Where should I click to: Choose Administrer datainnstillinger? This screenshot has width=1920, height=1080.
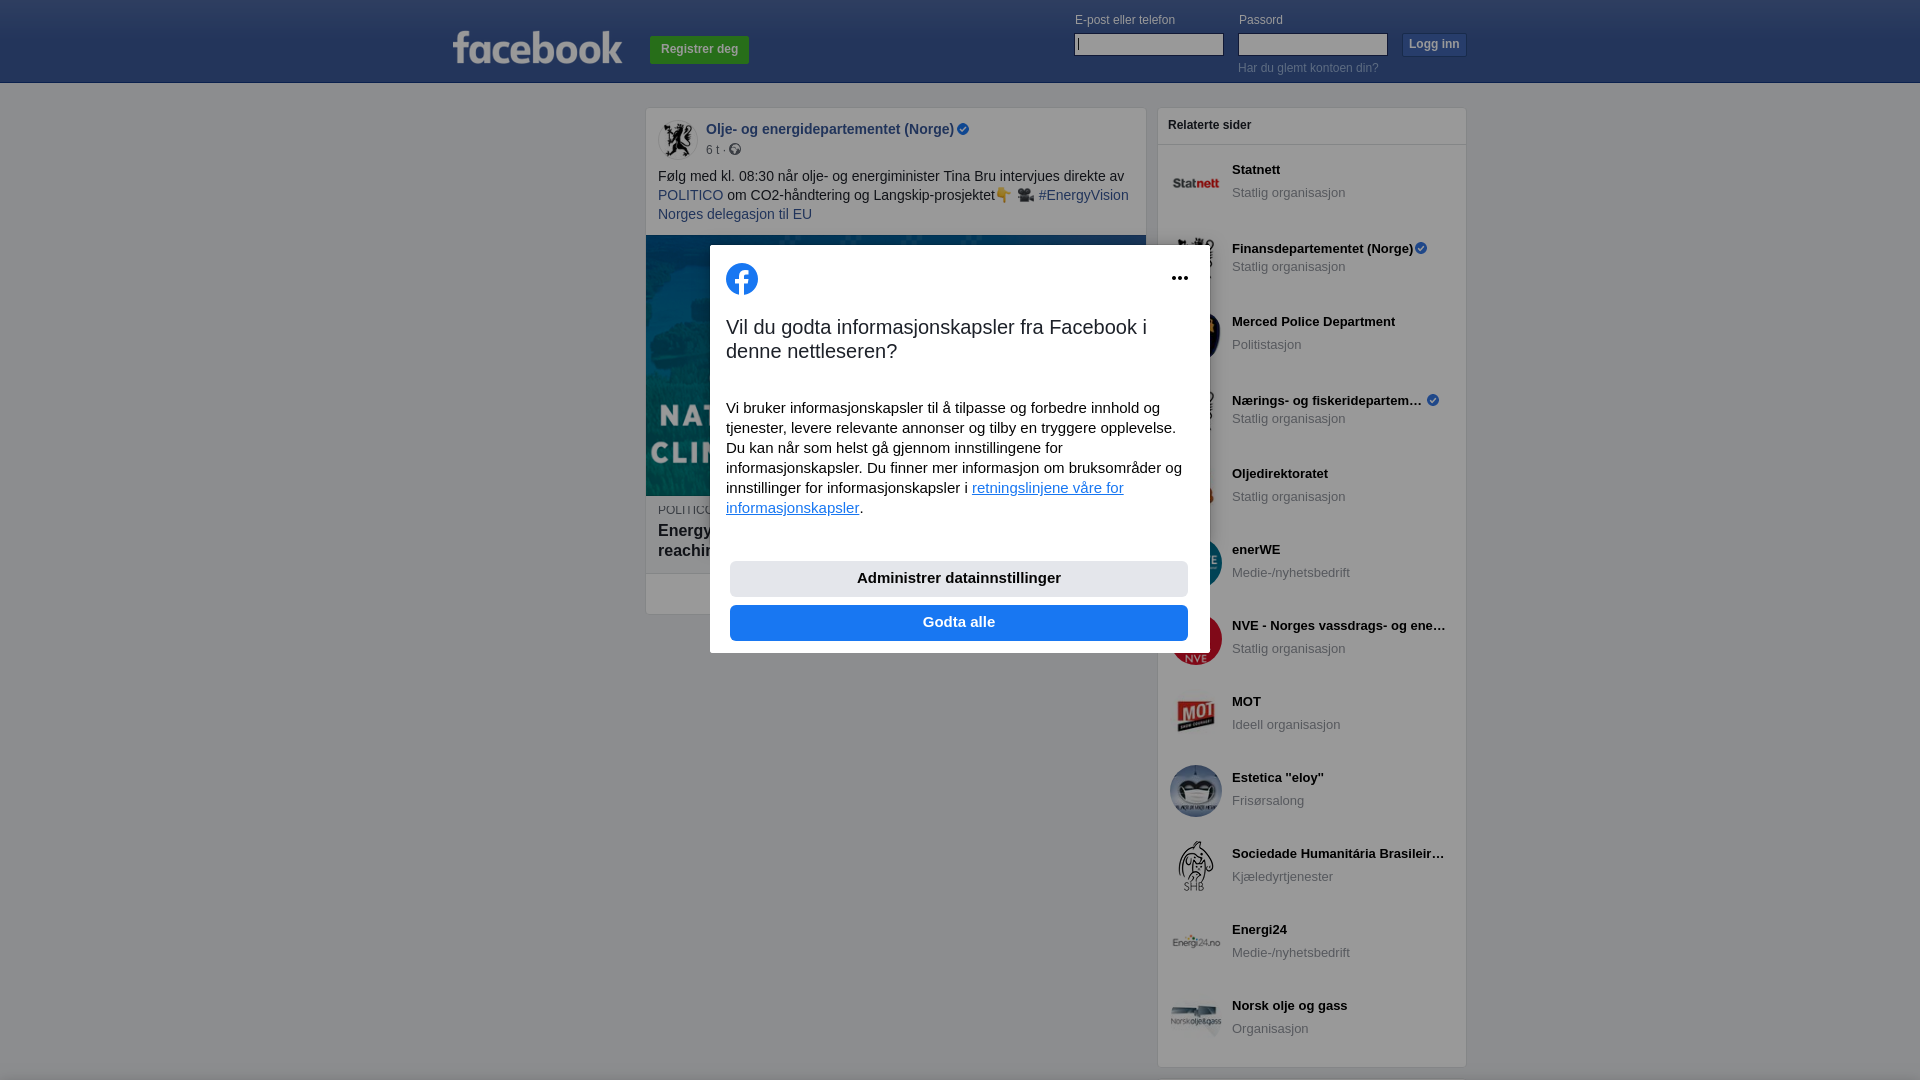point(959,579)
